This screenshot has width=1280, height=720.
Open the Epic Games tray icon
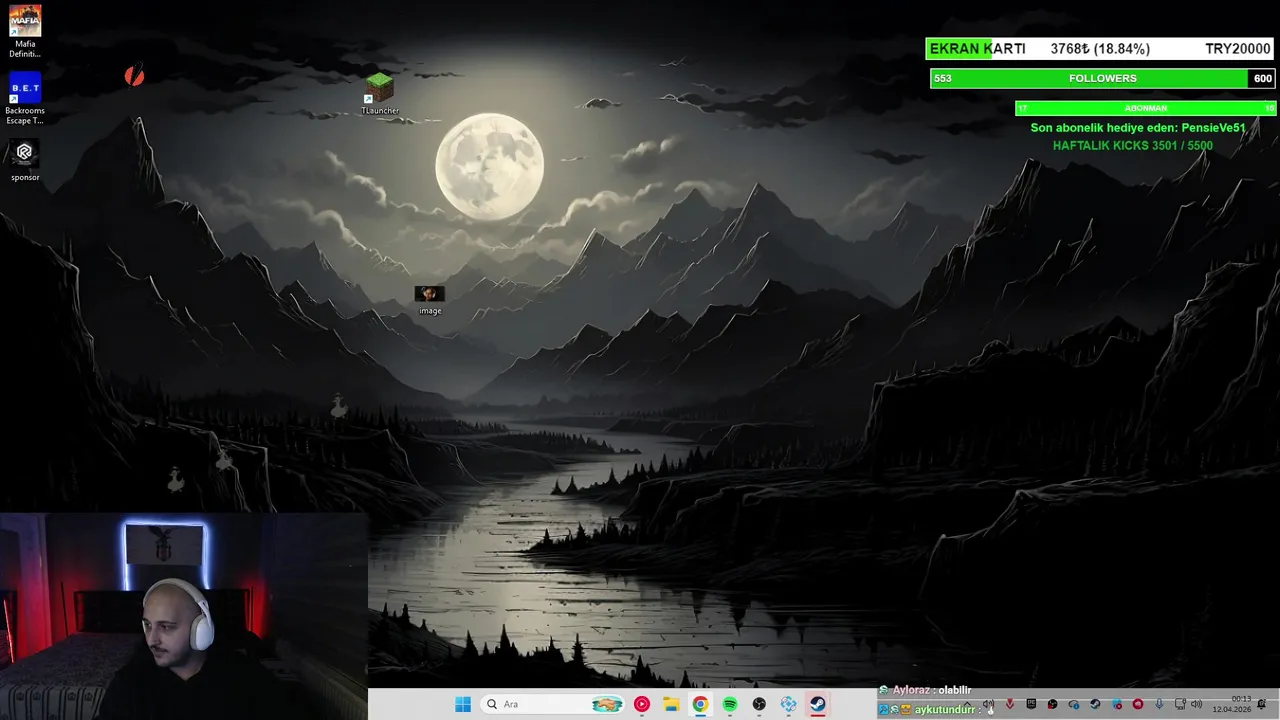tap(1031, 704)
